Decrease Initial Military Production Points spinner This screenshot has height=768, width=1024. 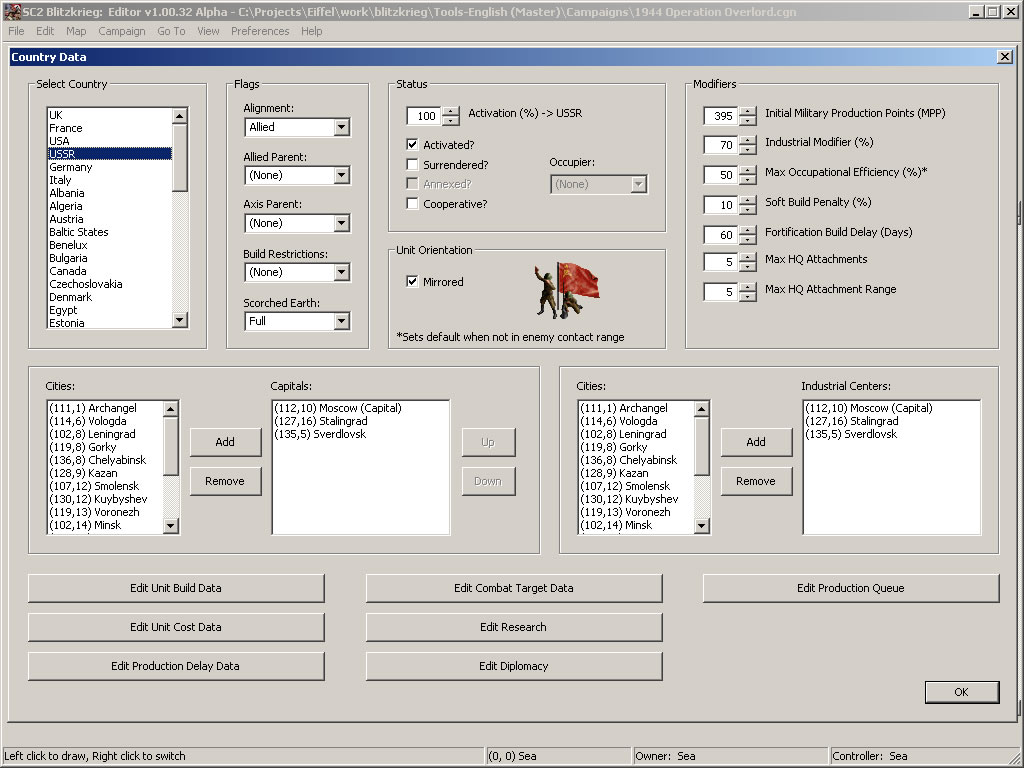point(748,121)
